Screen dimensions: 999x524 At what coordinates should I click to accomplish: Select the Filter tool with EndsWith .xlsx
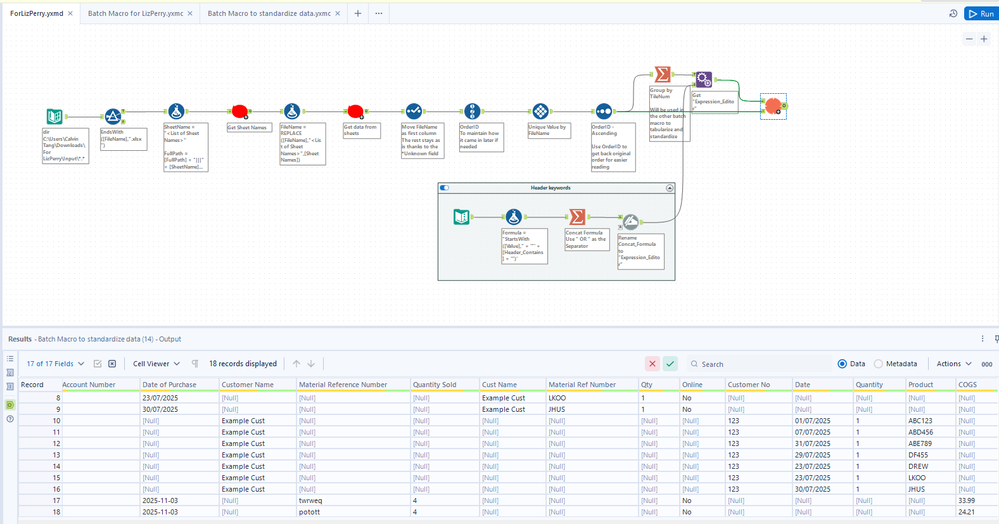coord(113,116)
